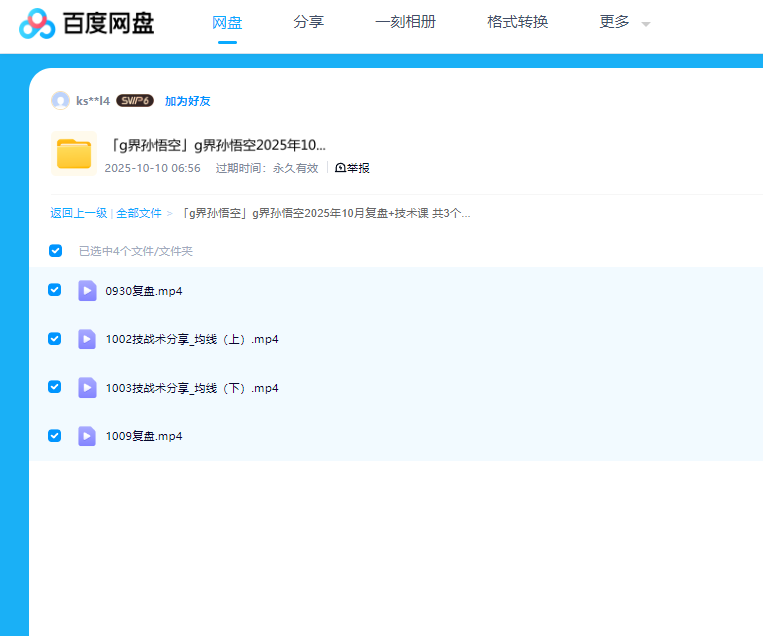The image size is (763, 636).
Task: Report the share via 举报 button
Action: click(352, 168)
